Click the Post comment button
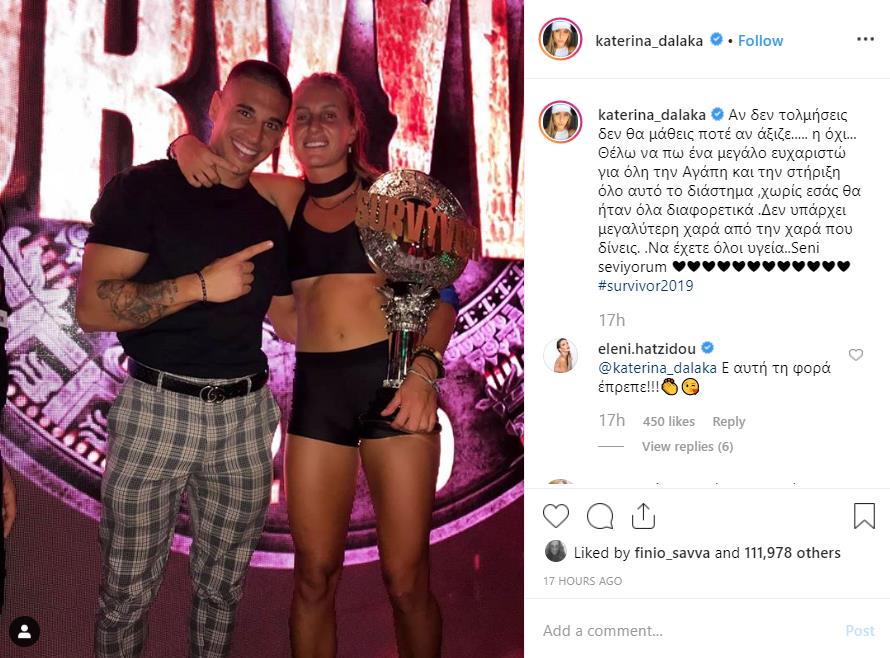This screenshot has height=658, width=890. [x=860, y=631]
